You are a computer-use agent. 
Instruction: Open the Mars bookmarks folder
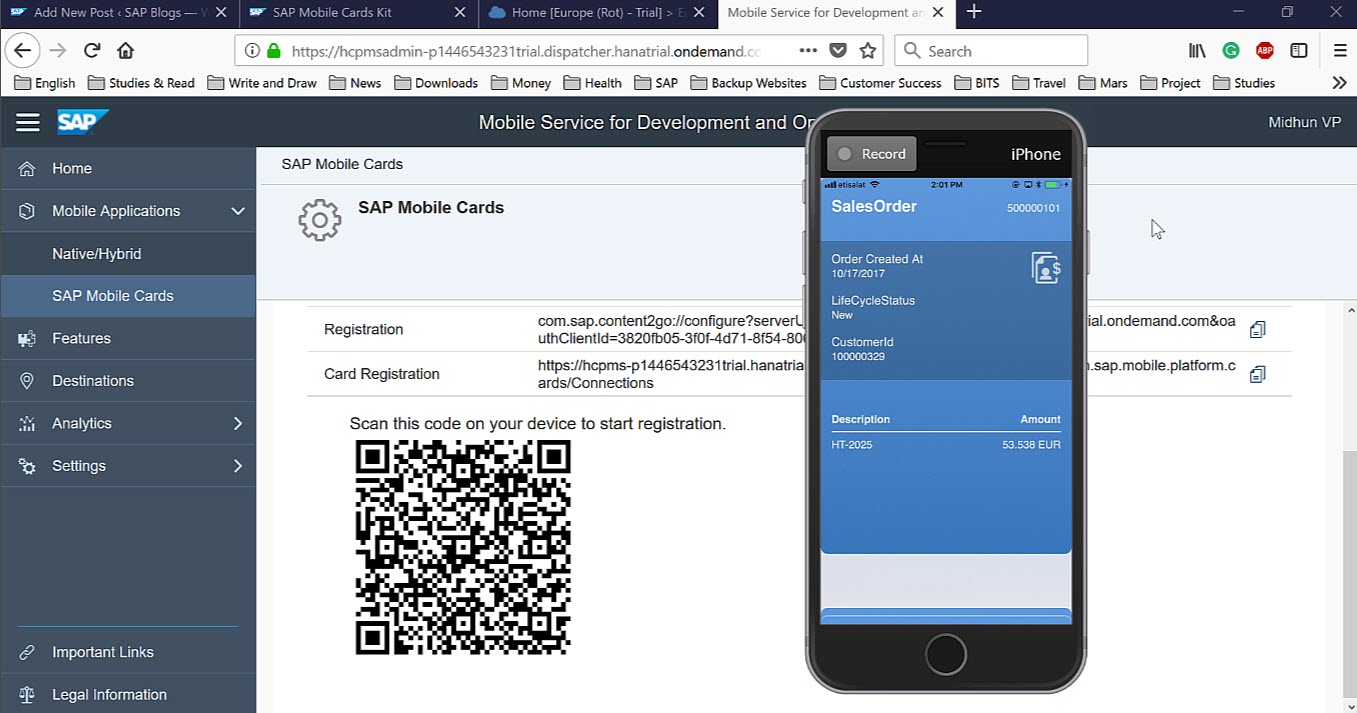click(x=1102, y=83)
